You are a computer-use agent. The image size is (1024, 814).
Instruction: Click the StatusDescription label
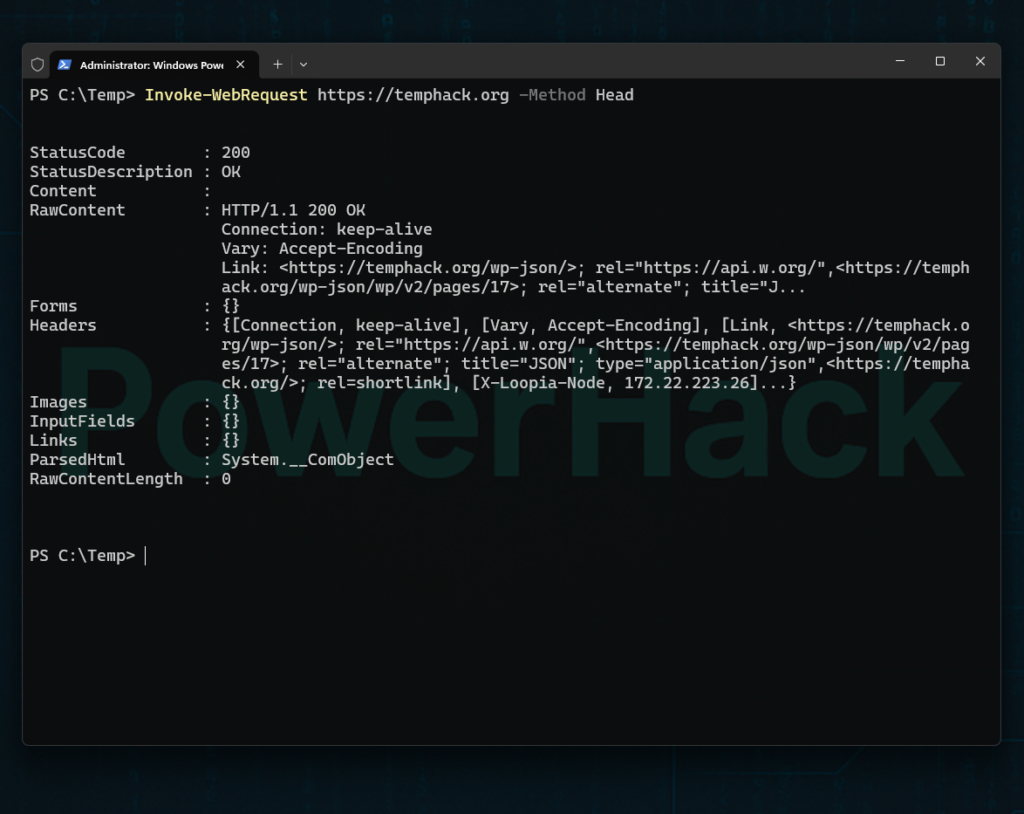110,172
